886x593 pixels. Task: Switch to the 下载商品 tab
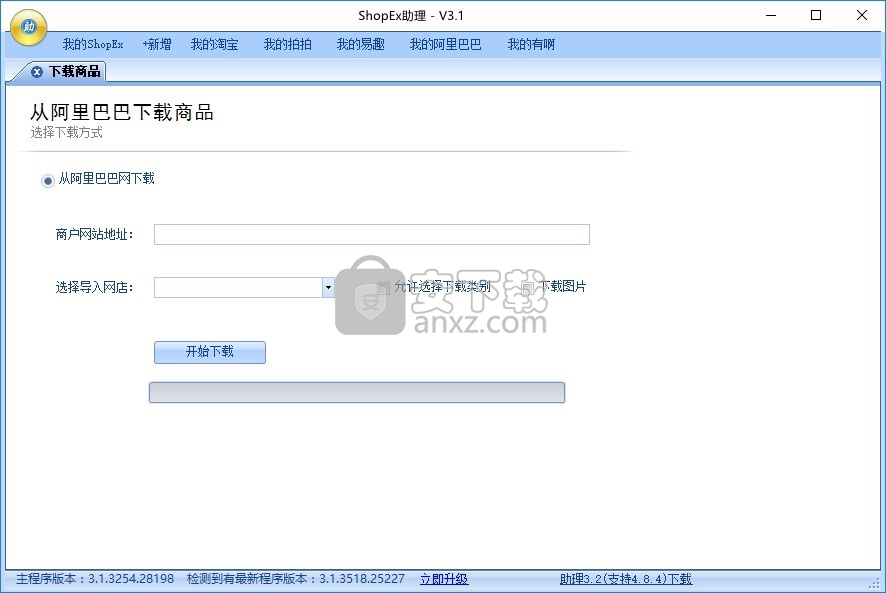[74, 71]
